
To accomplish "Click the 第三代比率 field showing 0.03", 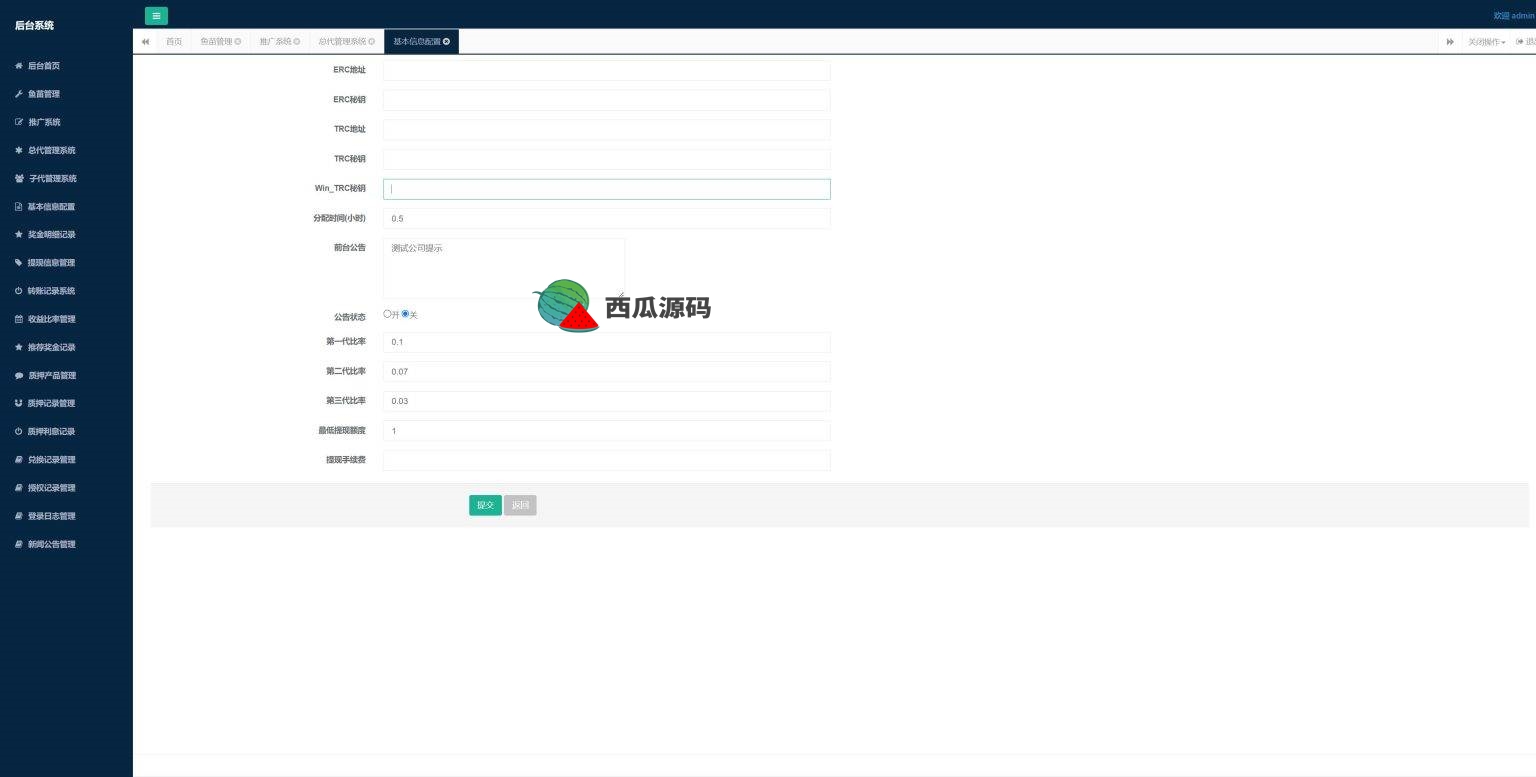I will [606, 401].
